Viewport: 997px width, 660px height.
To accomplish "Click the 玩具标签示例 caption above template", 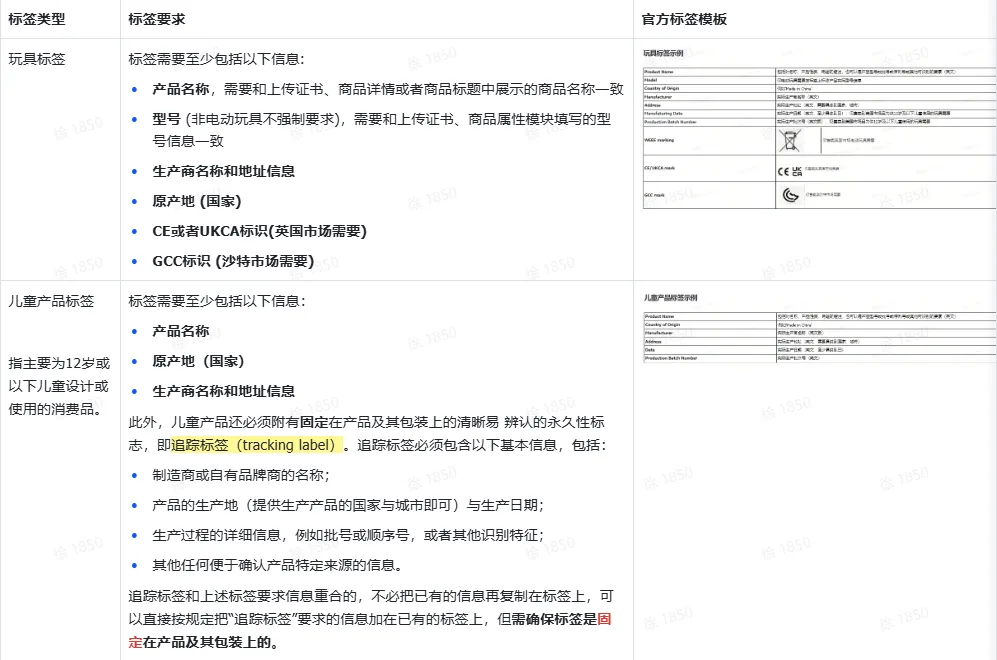I will tap(663, 53).
